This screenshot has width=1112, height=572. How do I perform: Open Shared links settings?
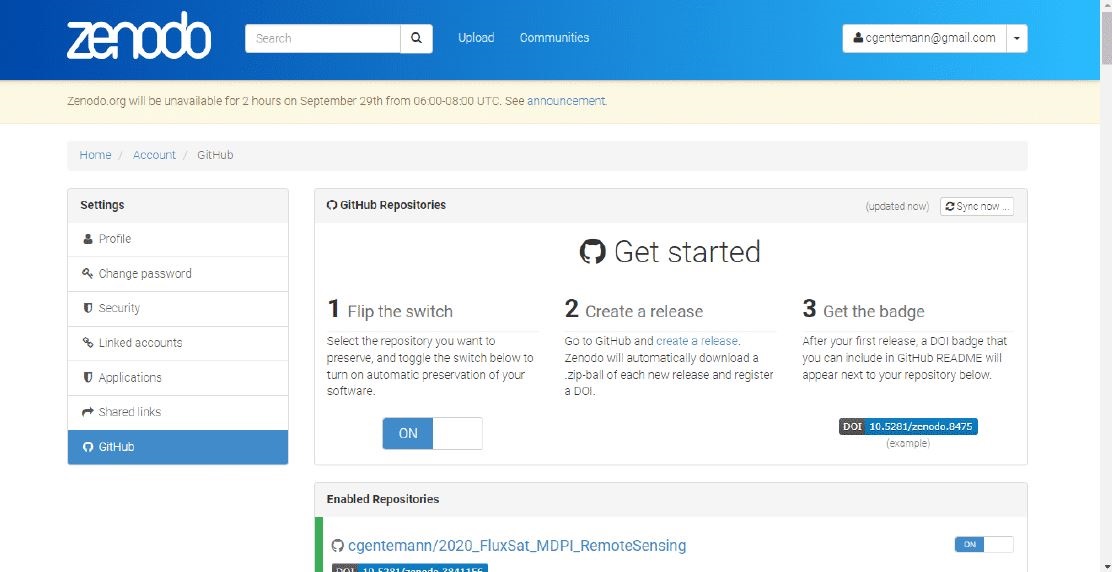click(x=178, y=413)
